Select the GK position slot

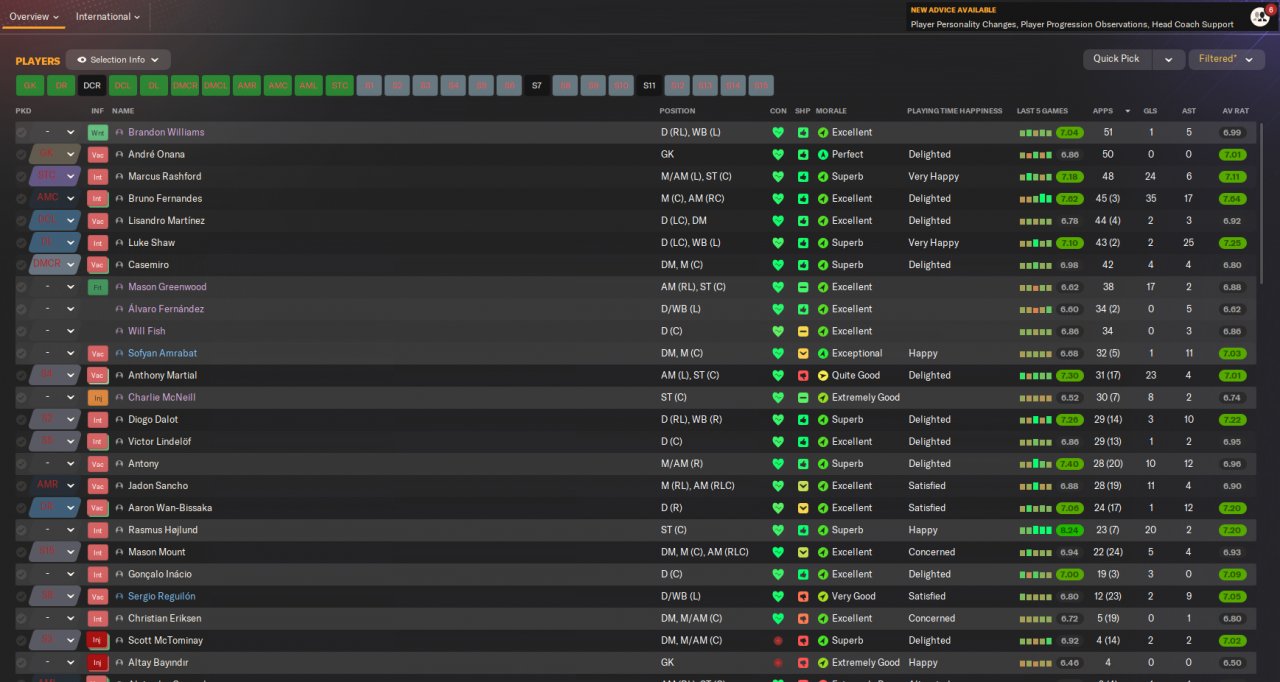coord(30,86)
